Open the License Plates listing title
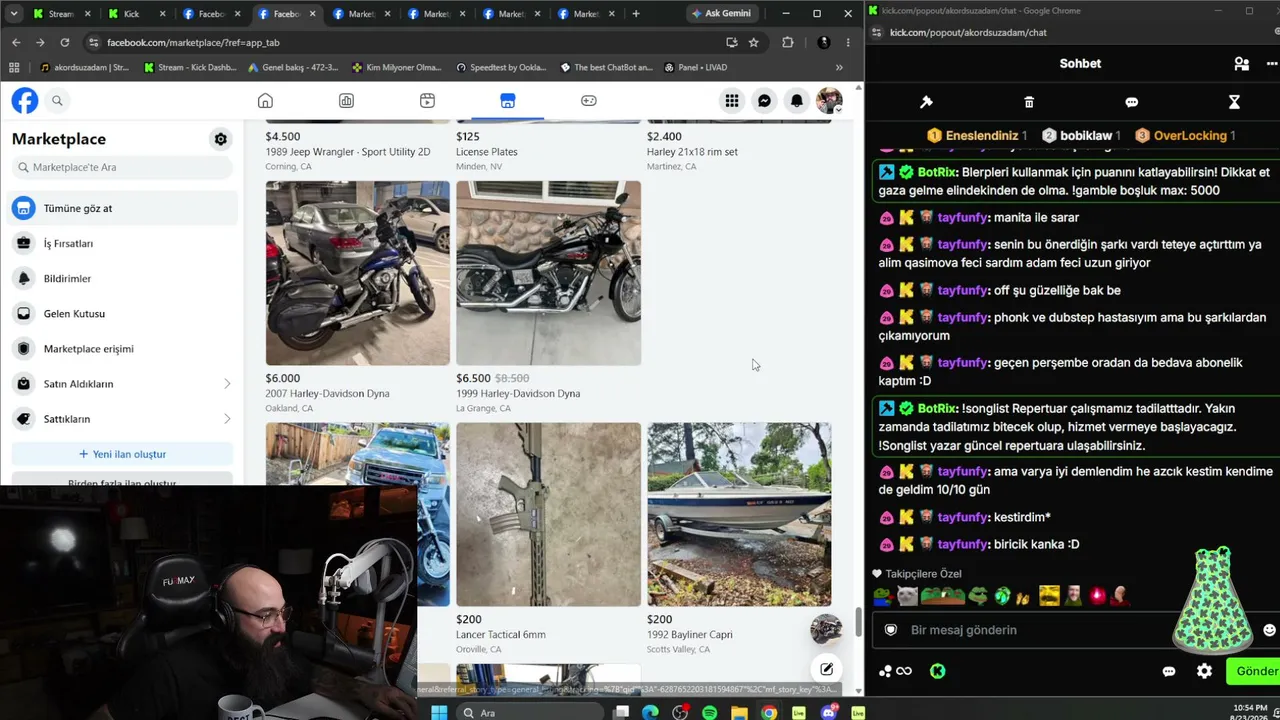Screen dimensions: 1280x720 486,152
